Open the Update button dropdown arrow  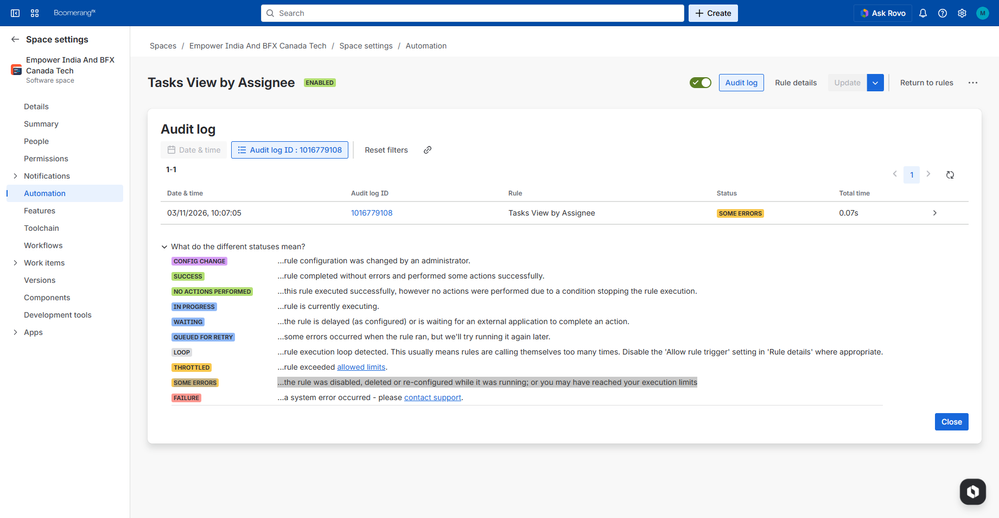(875, 83)
